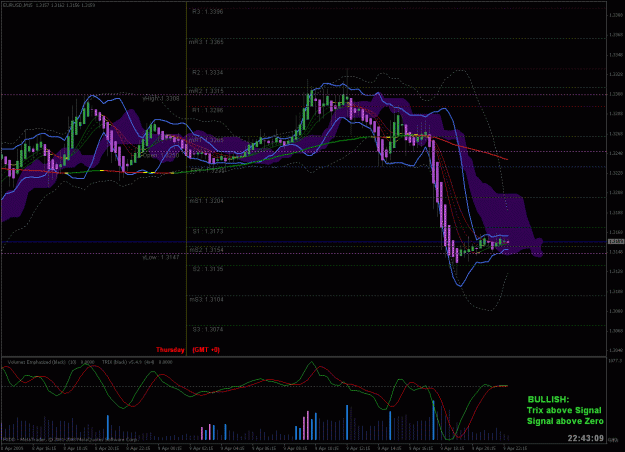
Task: Click the highlighted current price tag on price axis
Action: (615, 242)
